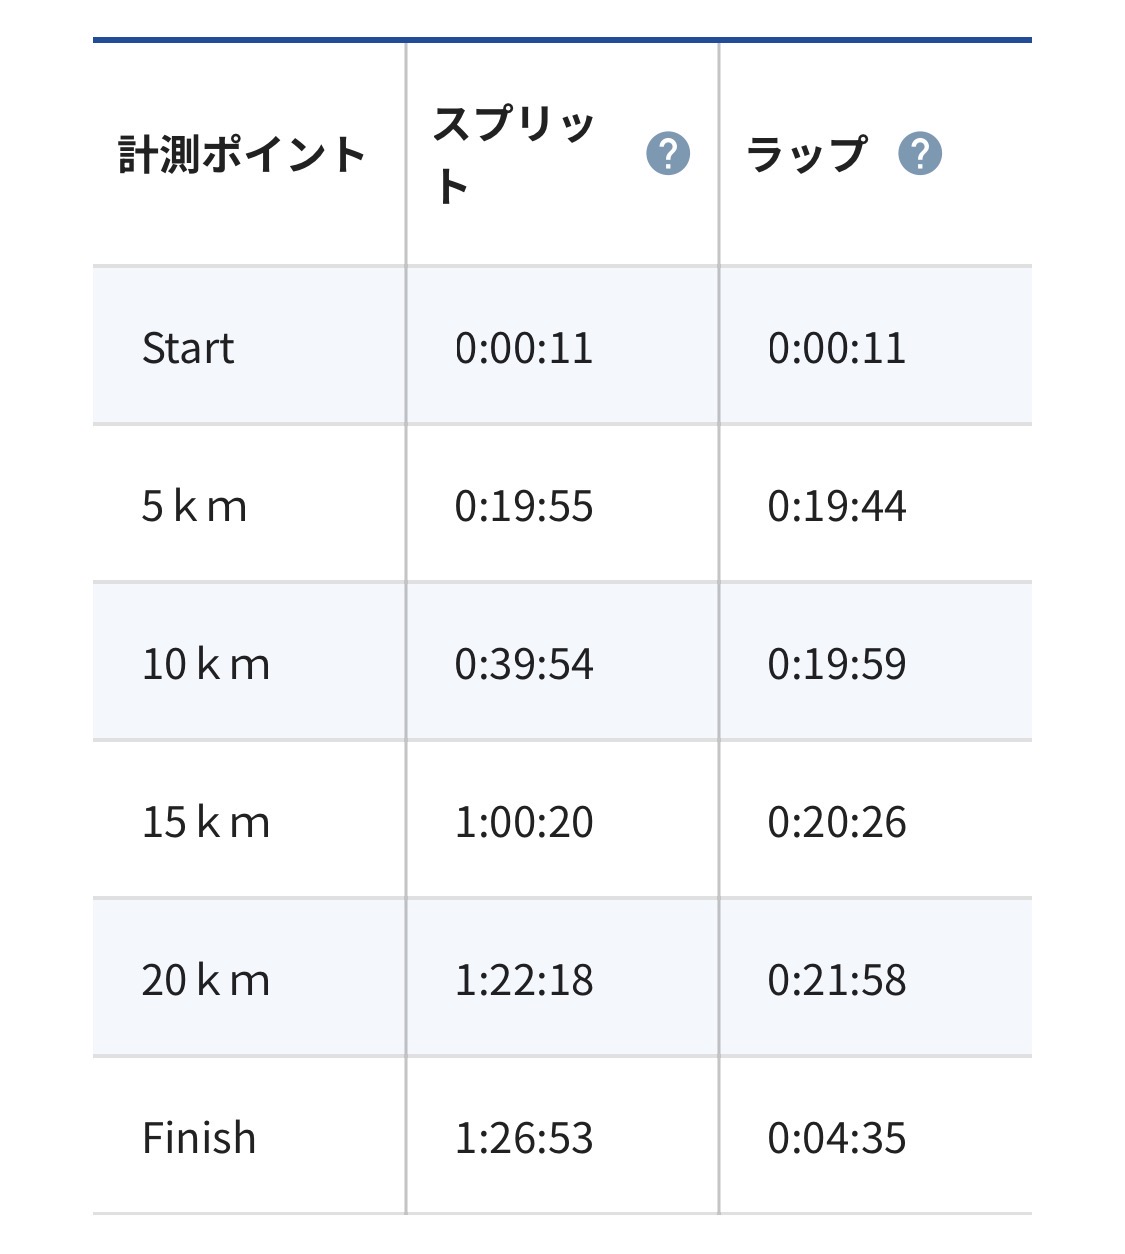1125x1254 pixels.
Task: Select the 10km lap time 0:19:59
Action: click(x=837, y=664)
